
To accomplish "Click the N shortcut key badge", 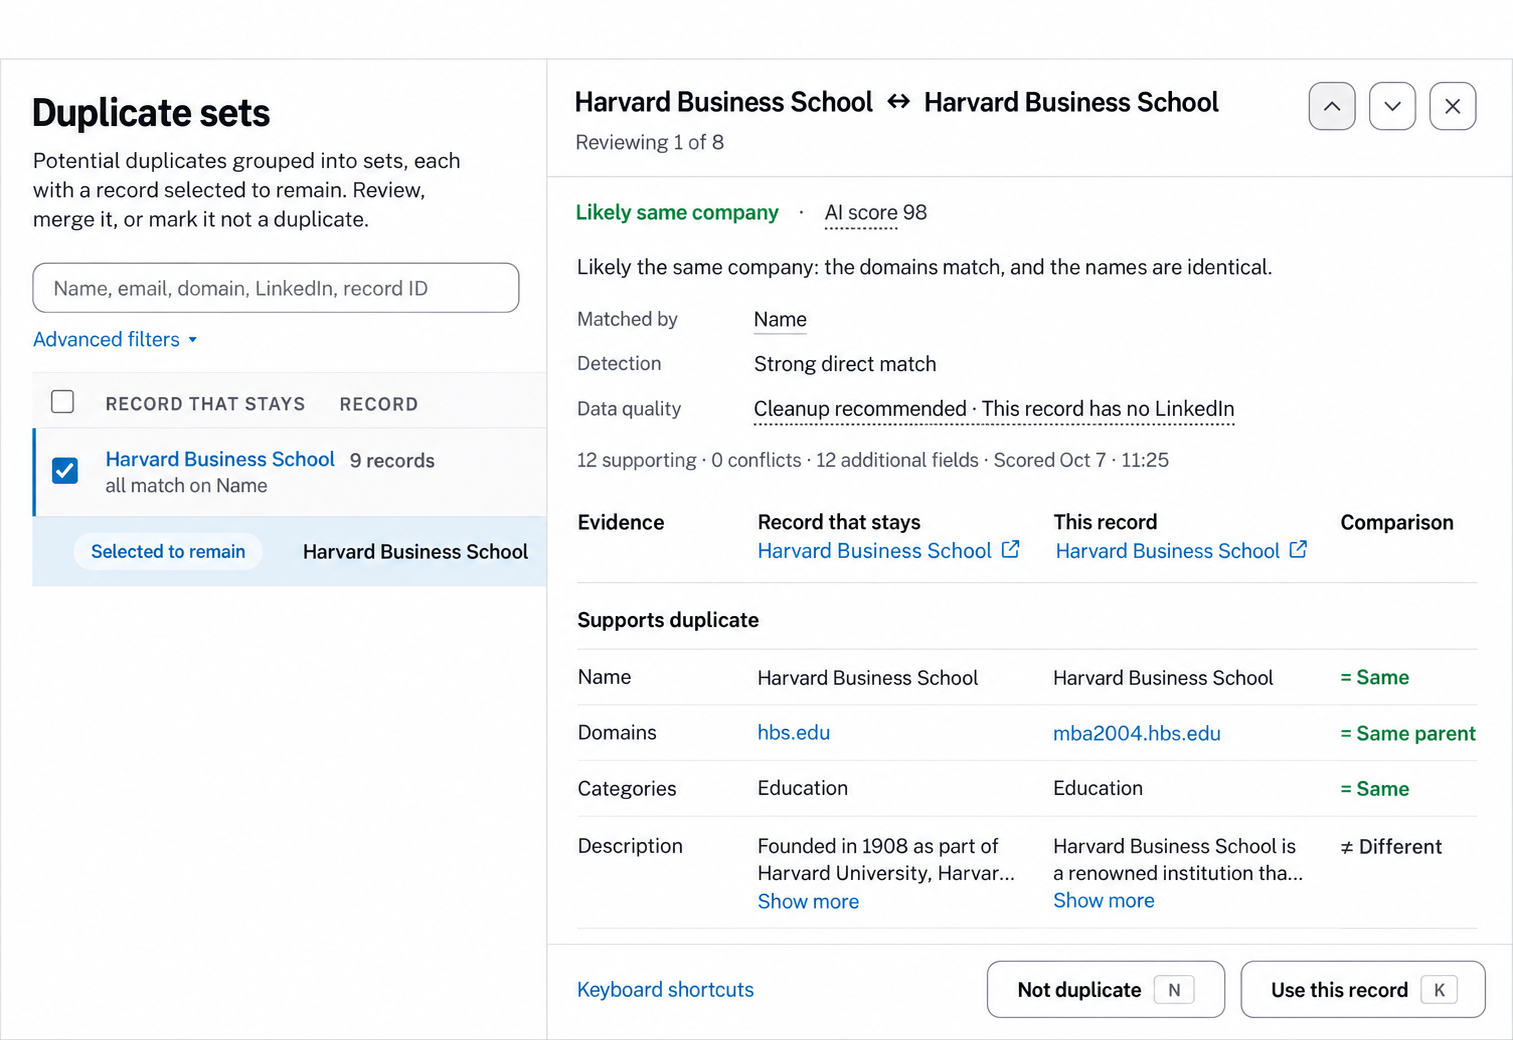I will 1174,990.
